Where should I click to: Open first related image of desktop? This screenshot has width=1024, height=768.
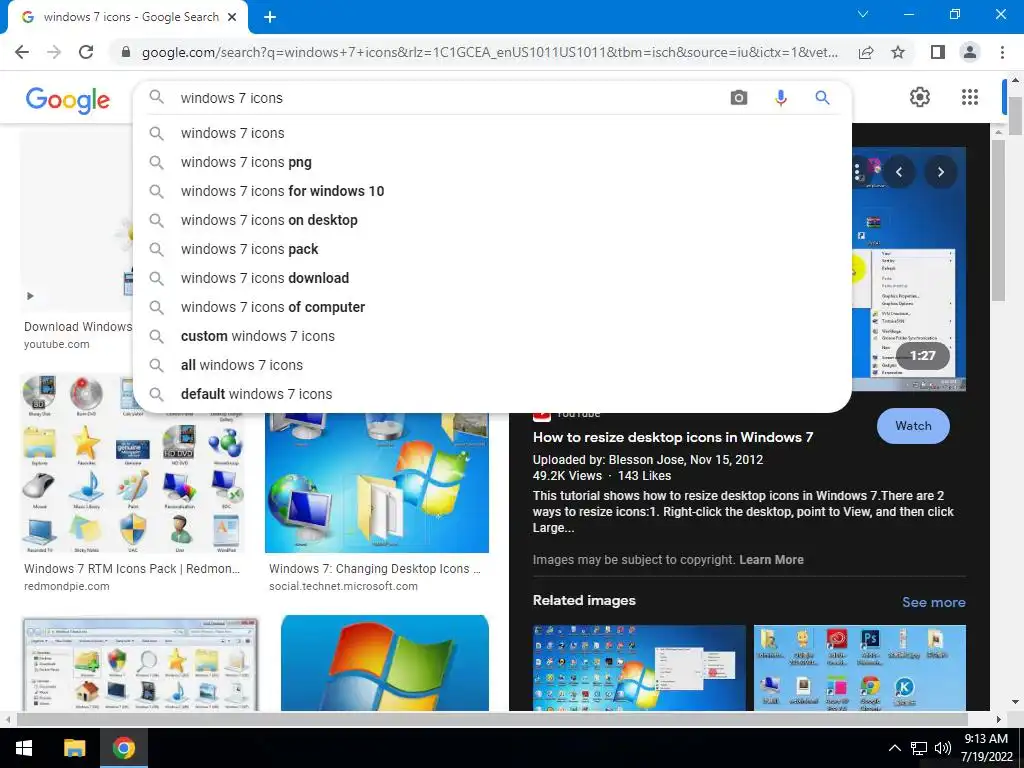click(x=639, y=668)
